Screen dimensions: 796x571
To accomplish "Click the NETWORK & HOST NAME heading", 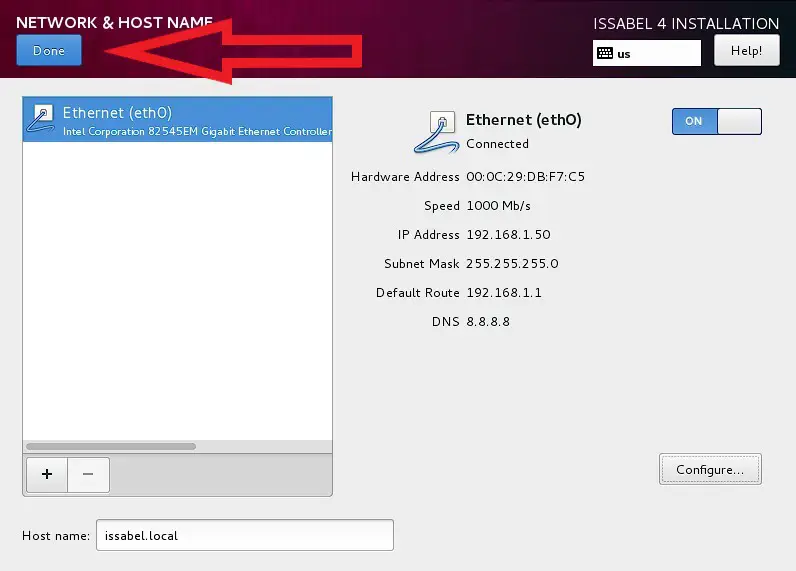I will [x=114, y=22].
